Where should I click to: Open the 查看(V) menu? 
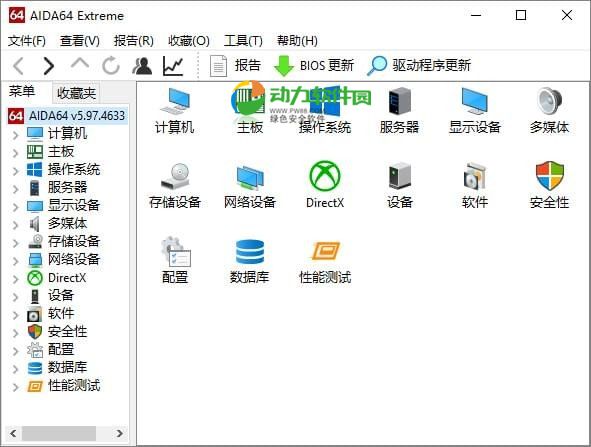tap(80, 41)
